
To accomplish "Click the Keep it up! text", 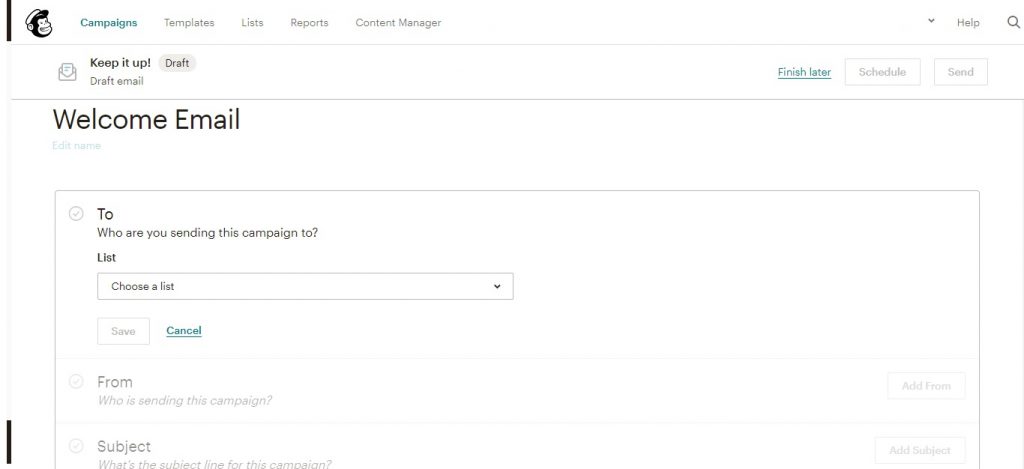I will click(x=120, y=63).
